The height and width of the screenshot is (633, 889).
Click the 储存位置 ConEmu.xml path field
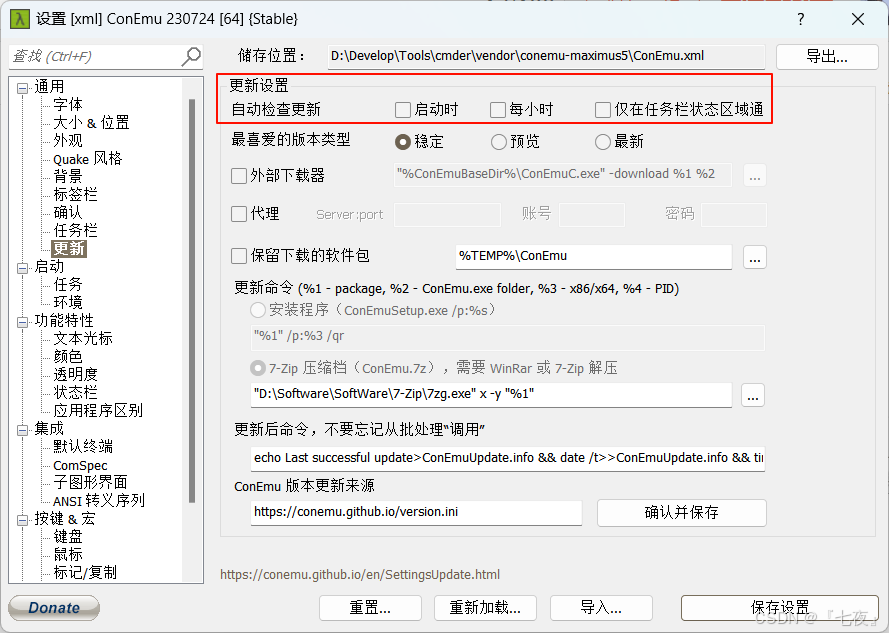[x=547, y=57]
